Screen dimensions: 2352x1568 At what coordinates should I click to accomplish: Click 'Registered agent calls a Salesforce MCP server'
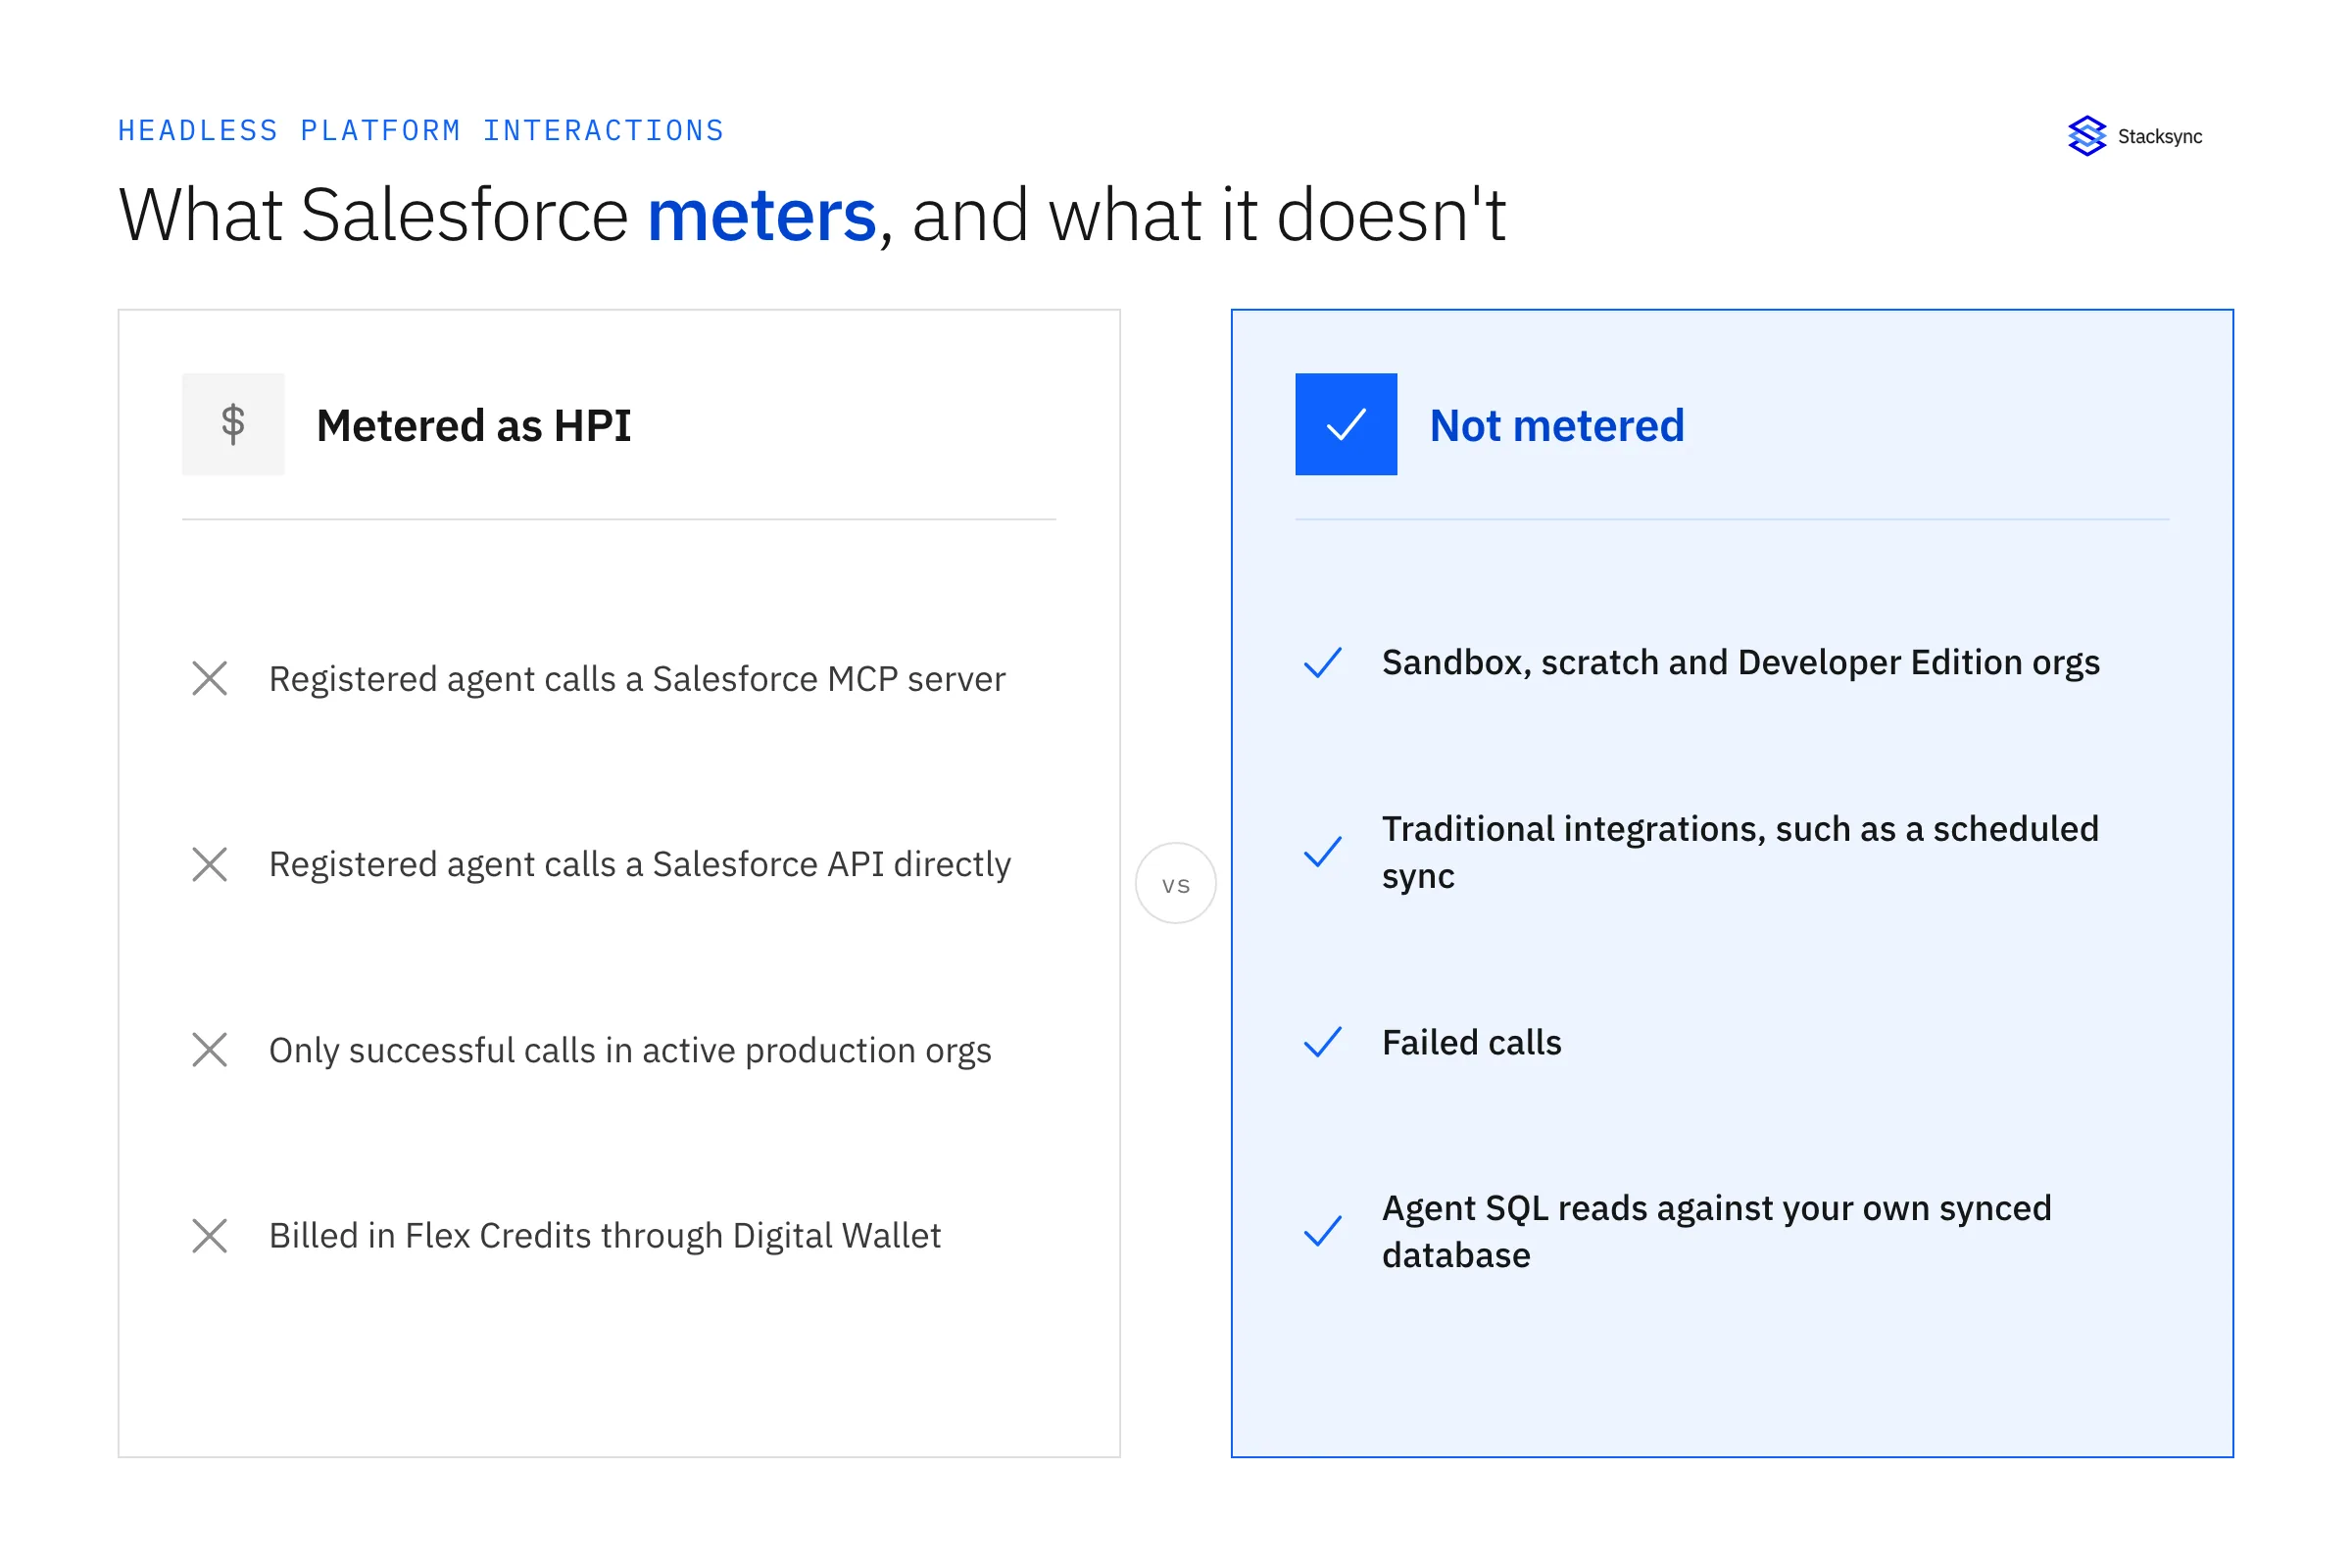coord(637,679)
